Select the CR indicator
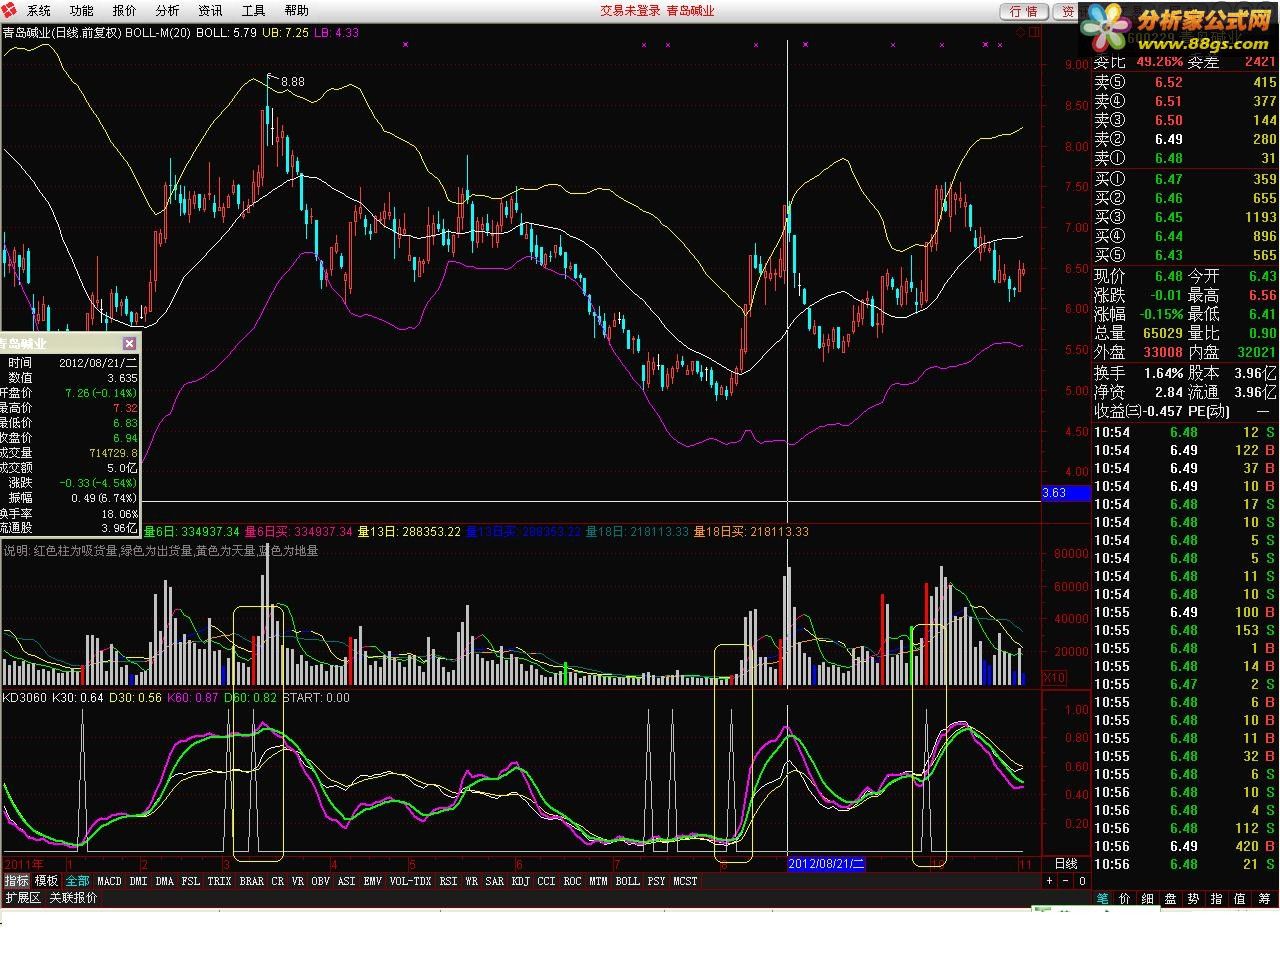Viewport: 1280px width, 960px height. [x=278, y=881]
